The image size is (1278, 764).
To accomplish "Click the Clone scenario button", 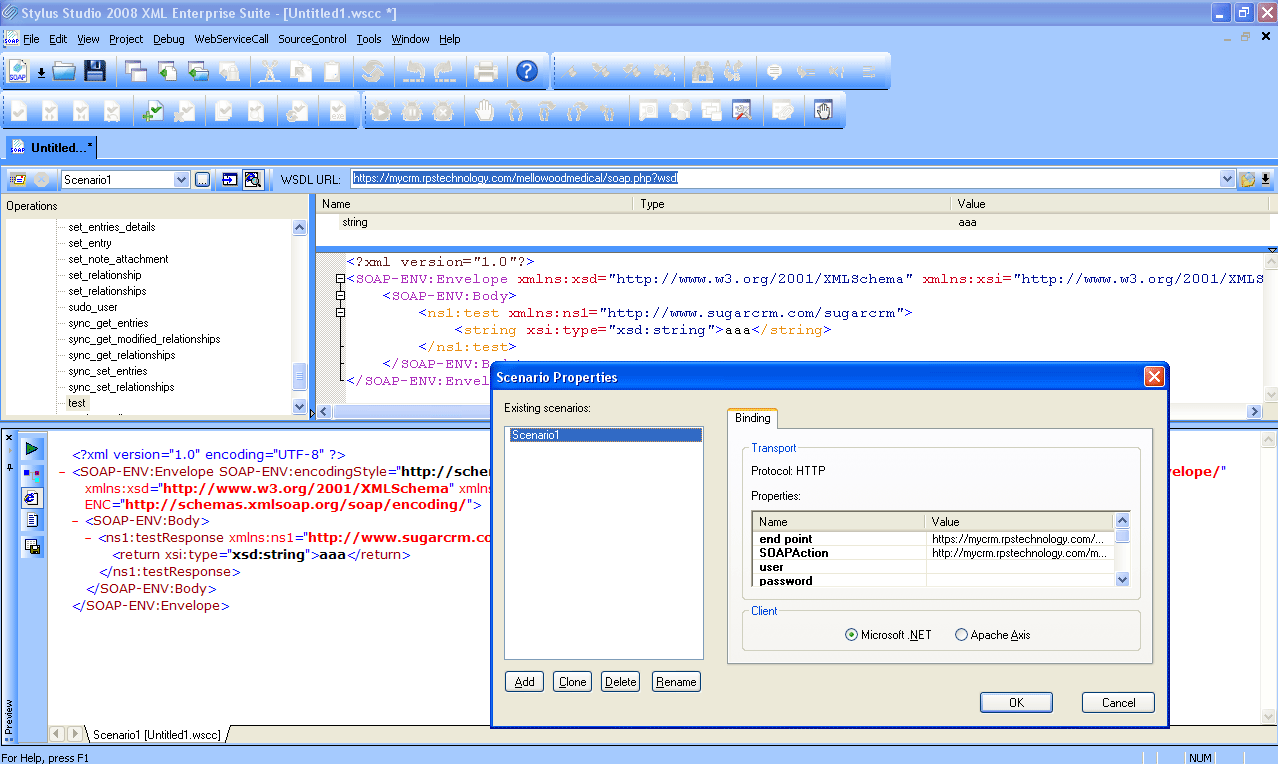I will click(x=573, y=682).
